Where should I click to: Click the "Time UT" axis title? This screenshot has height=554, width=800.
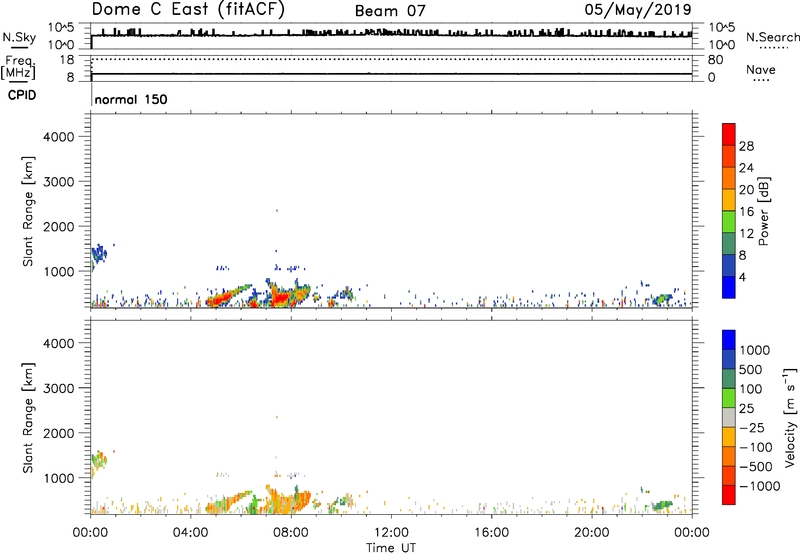pos(391,548)
